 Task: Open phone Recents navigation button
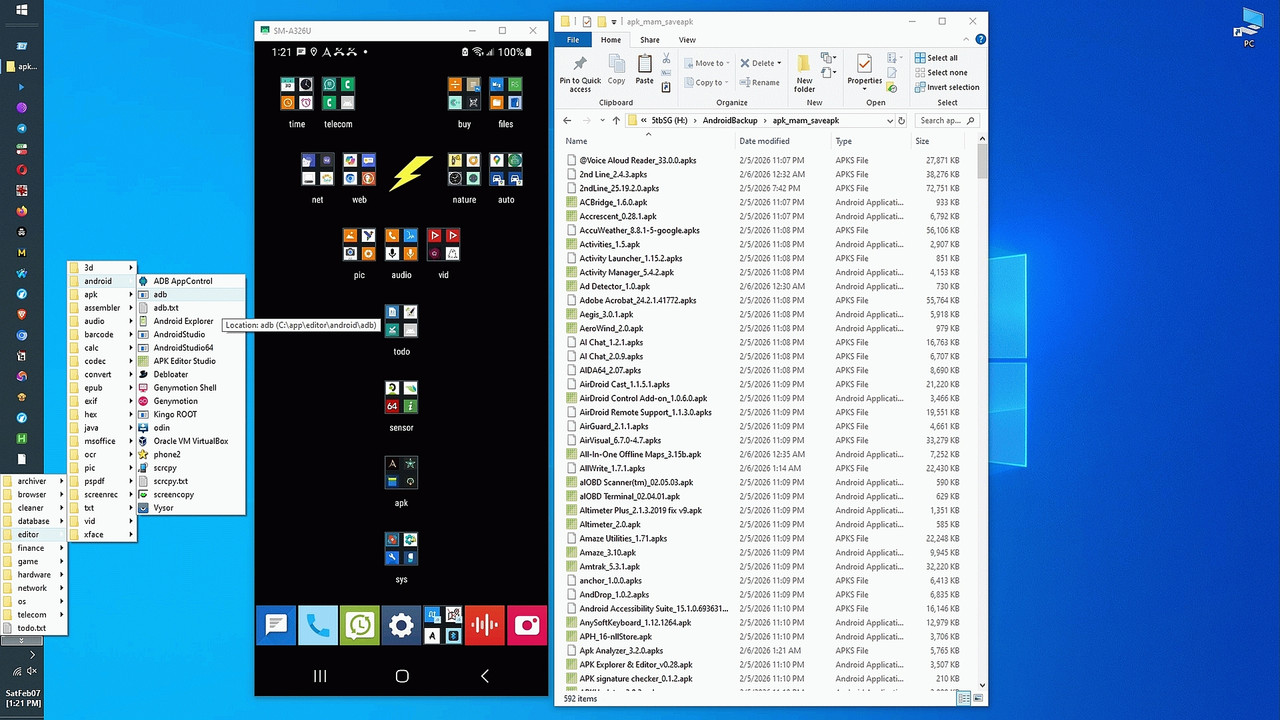[320, 676]
